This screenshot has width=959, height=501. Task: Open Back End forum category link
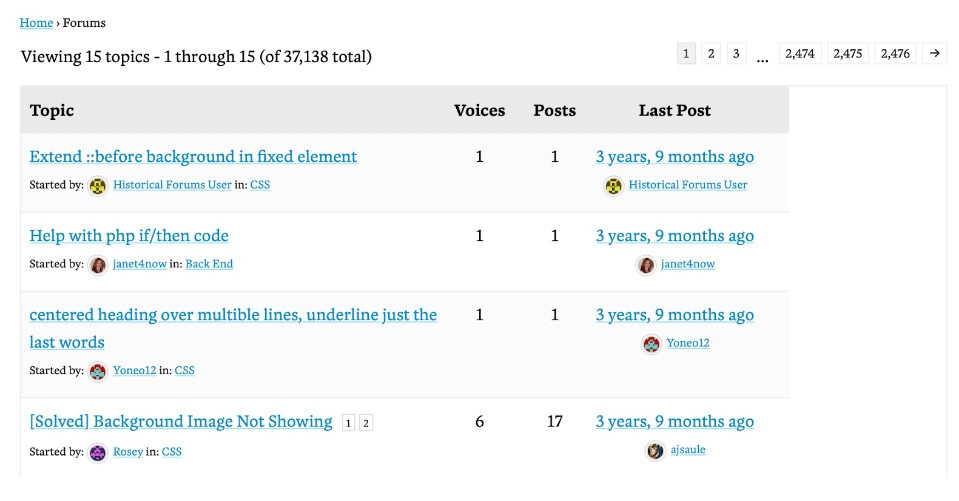coord(209,265)
